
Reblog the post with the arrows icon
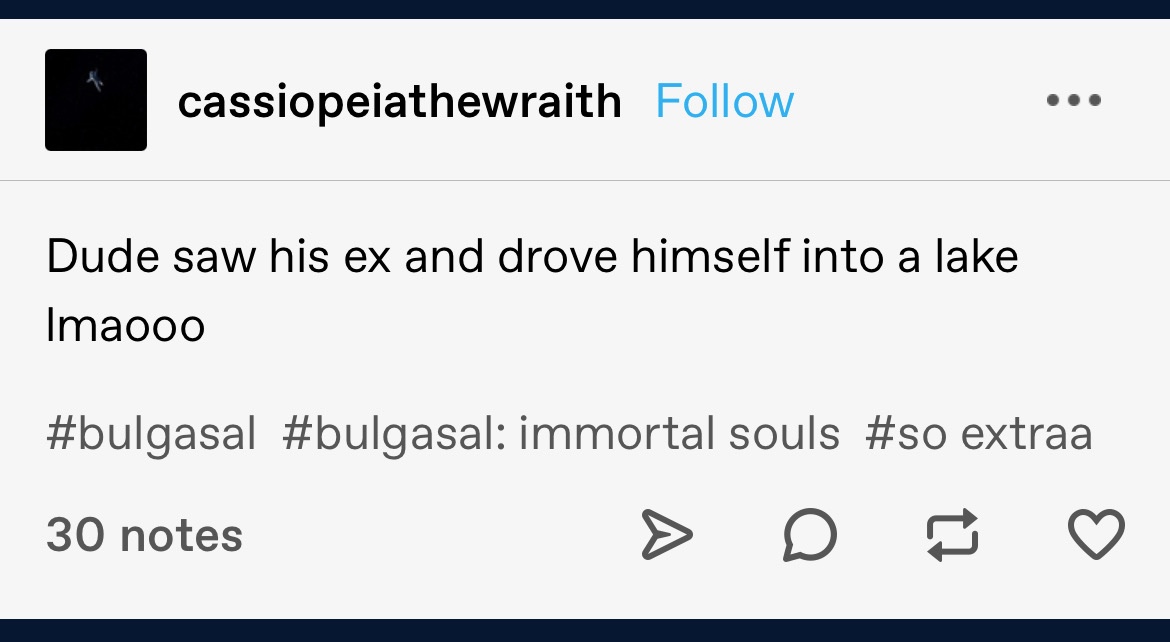pos(952,534)
